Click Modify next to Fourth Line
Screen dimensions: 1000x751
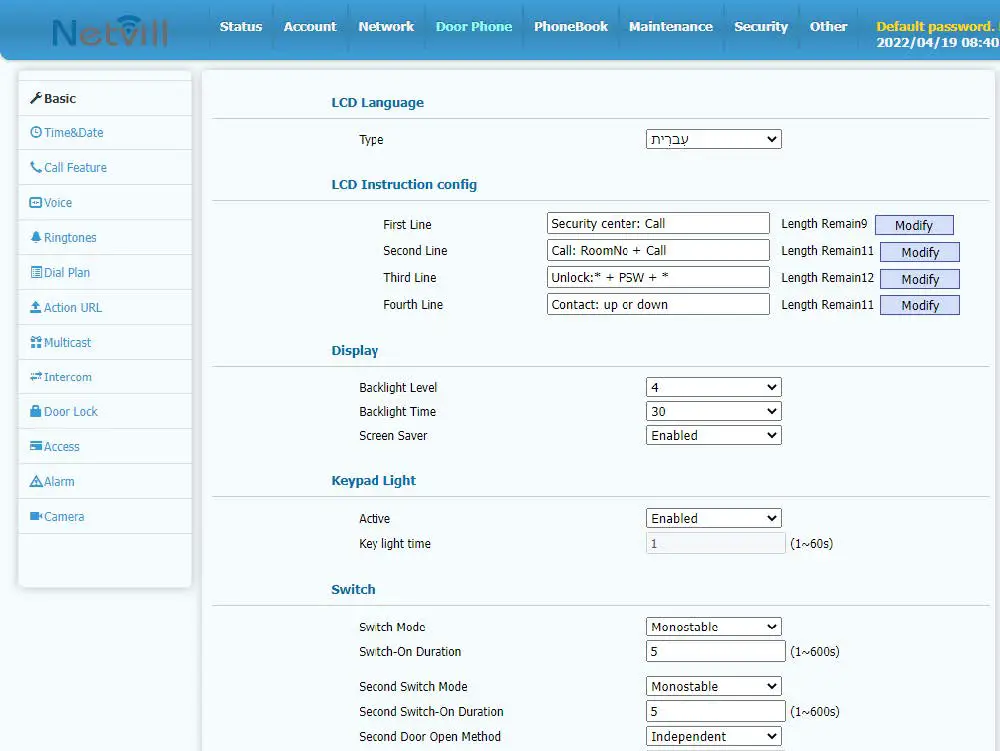pyautogui.click(x=919, y=306)
